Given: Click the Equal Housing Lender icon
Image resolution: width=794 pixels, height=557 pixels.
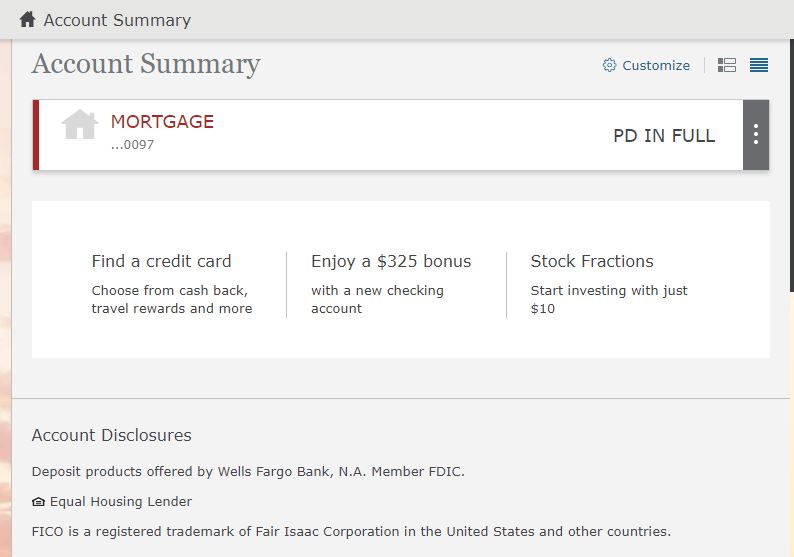Looking at the screenshot, I should [39, 502].
